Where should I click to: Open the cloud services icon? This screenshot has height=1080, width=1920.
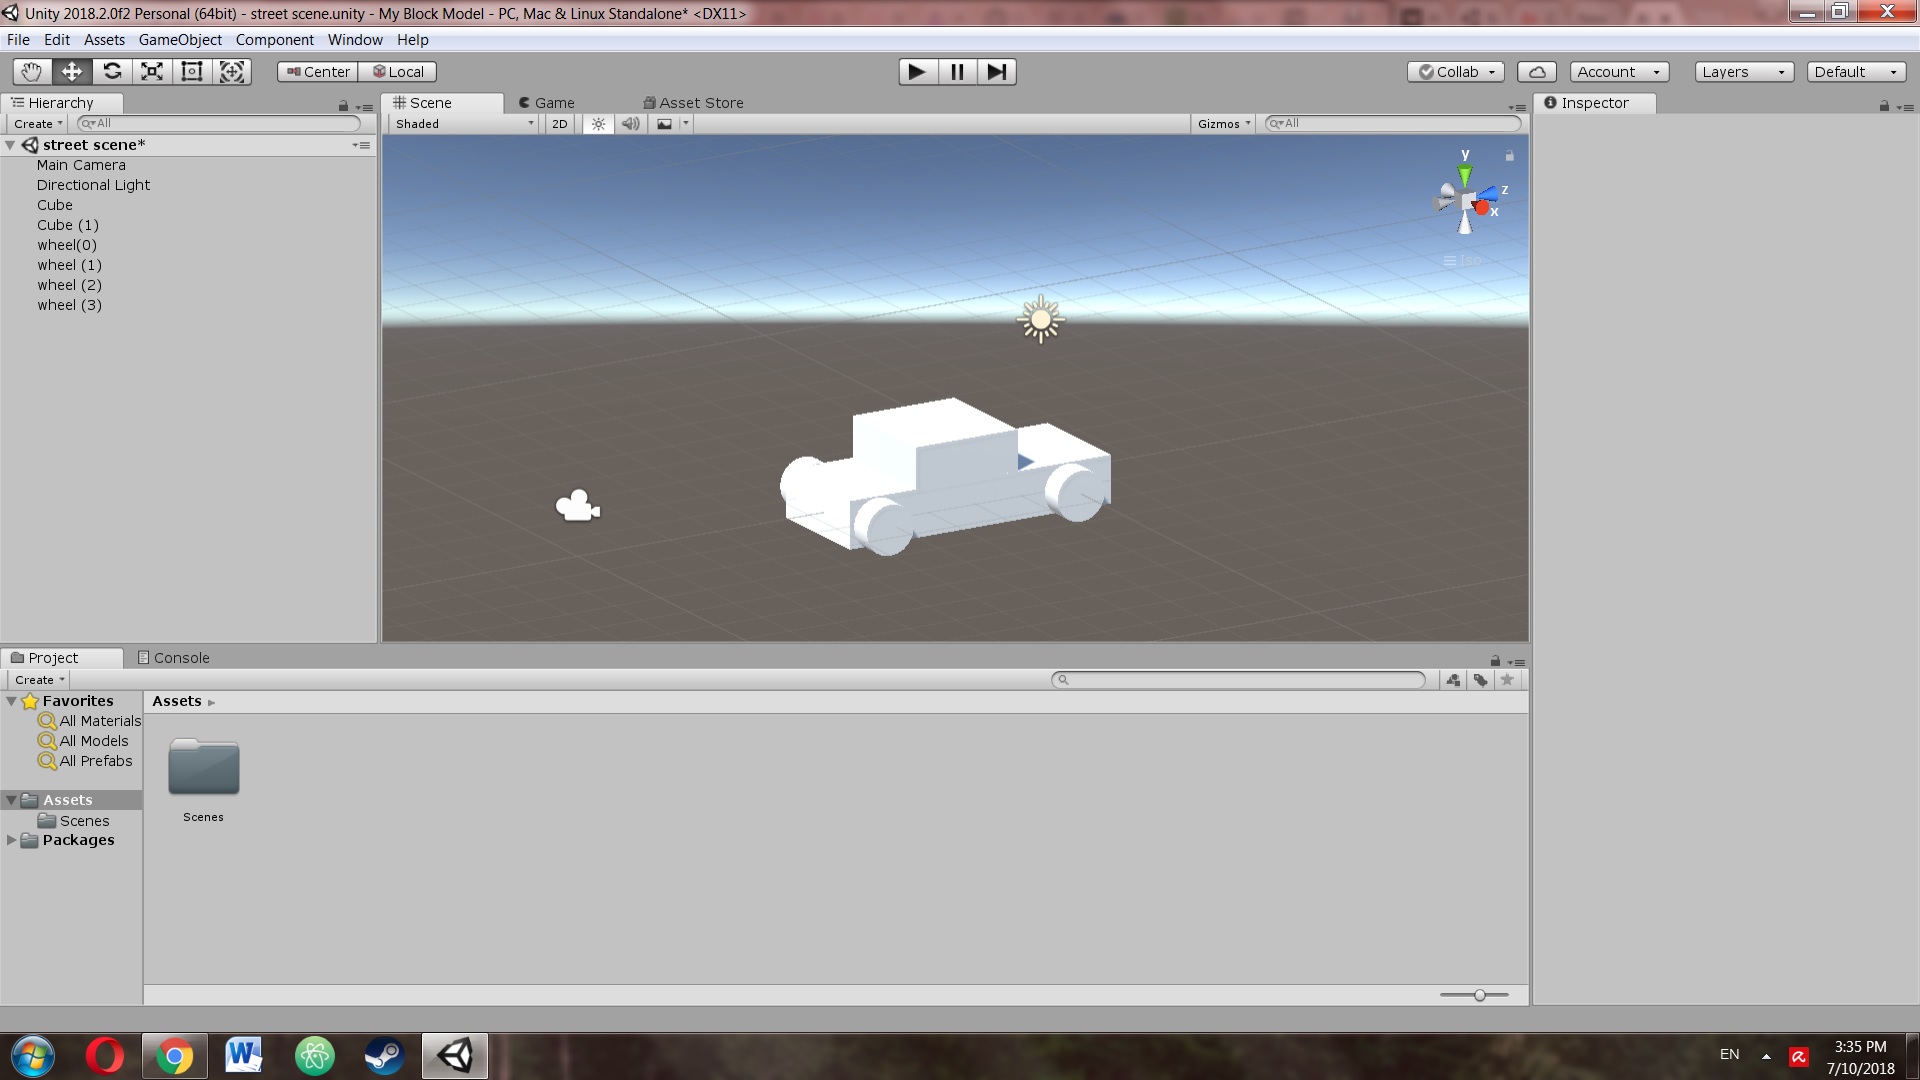pyautogui.click(x=1537, y=72)
